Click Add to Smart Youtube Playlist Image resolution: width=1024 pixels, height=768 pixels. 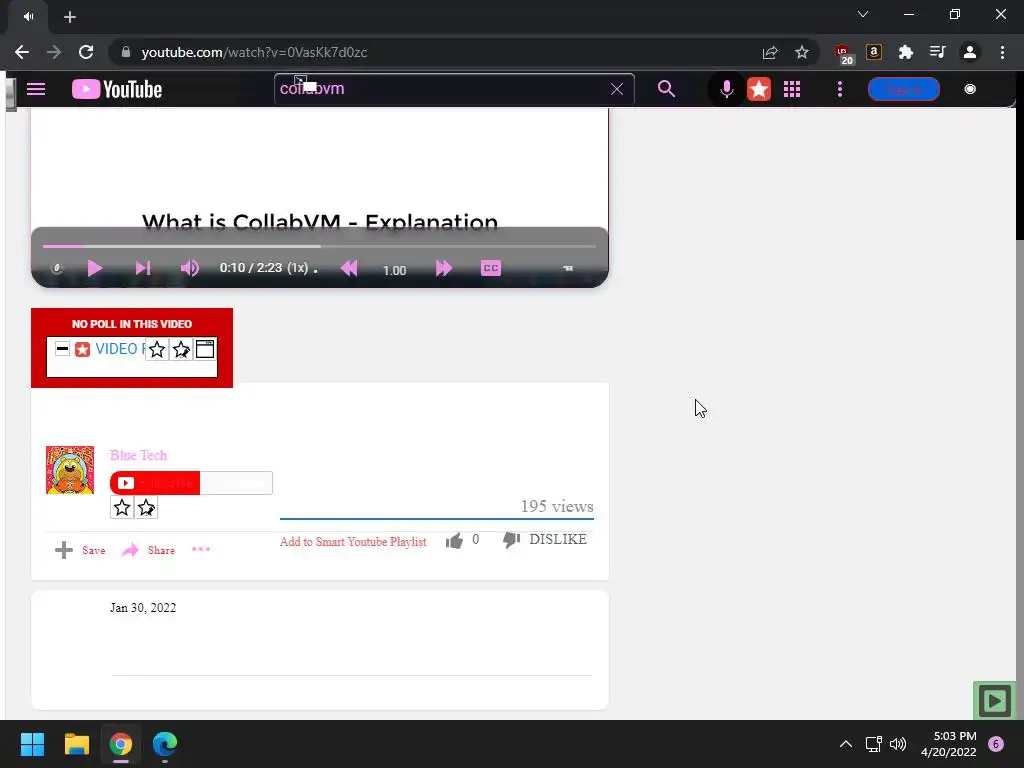point(353,541)
